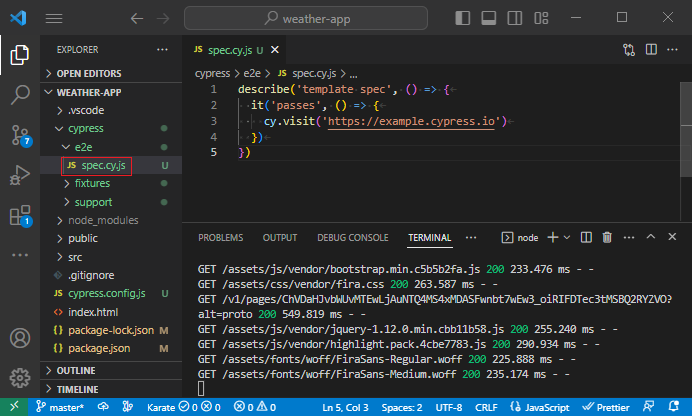Open editor more actions menu
The height and width of the screenshot is (416, 692).
pos(672,49)
